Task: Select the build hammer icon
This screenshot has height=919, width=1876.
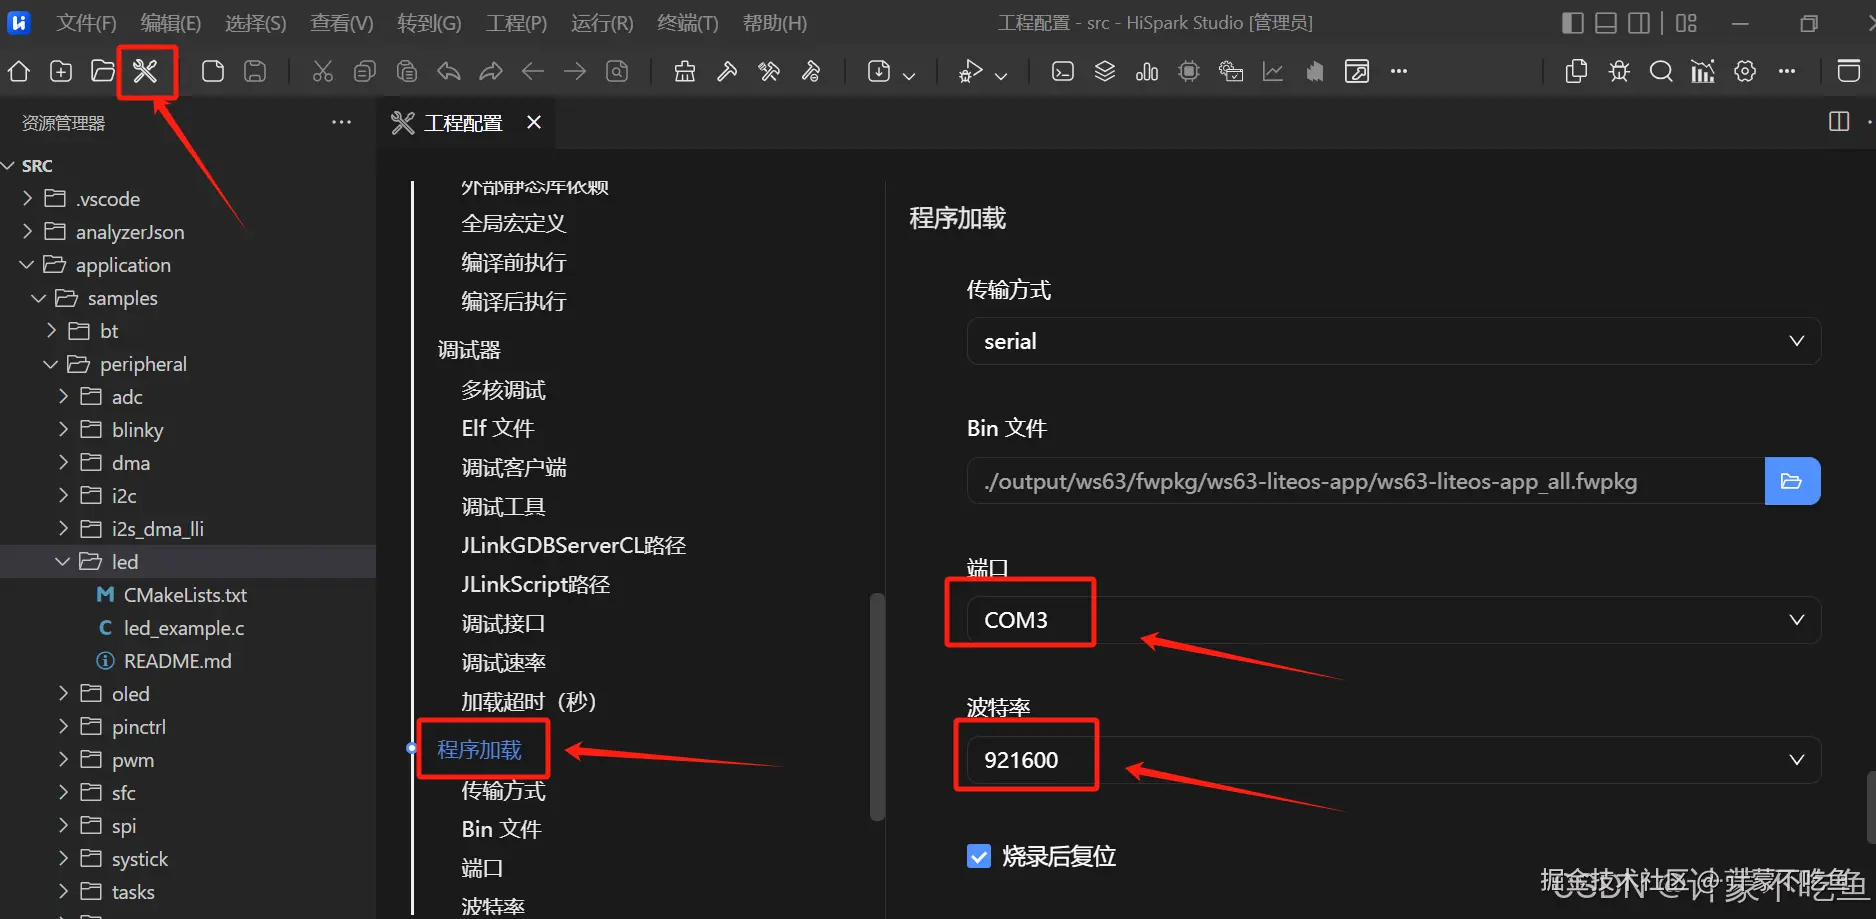Action: (x=727, y=71)
